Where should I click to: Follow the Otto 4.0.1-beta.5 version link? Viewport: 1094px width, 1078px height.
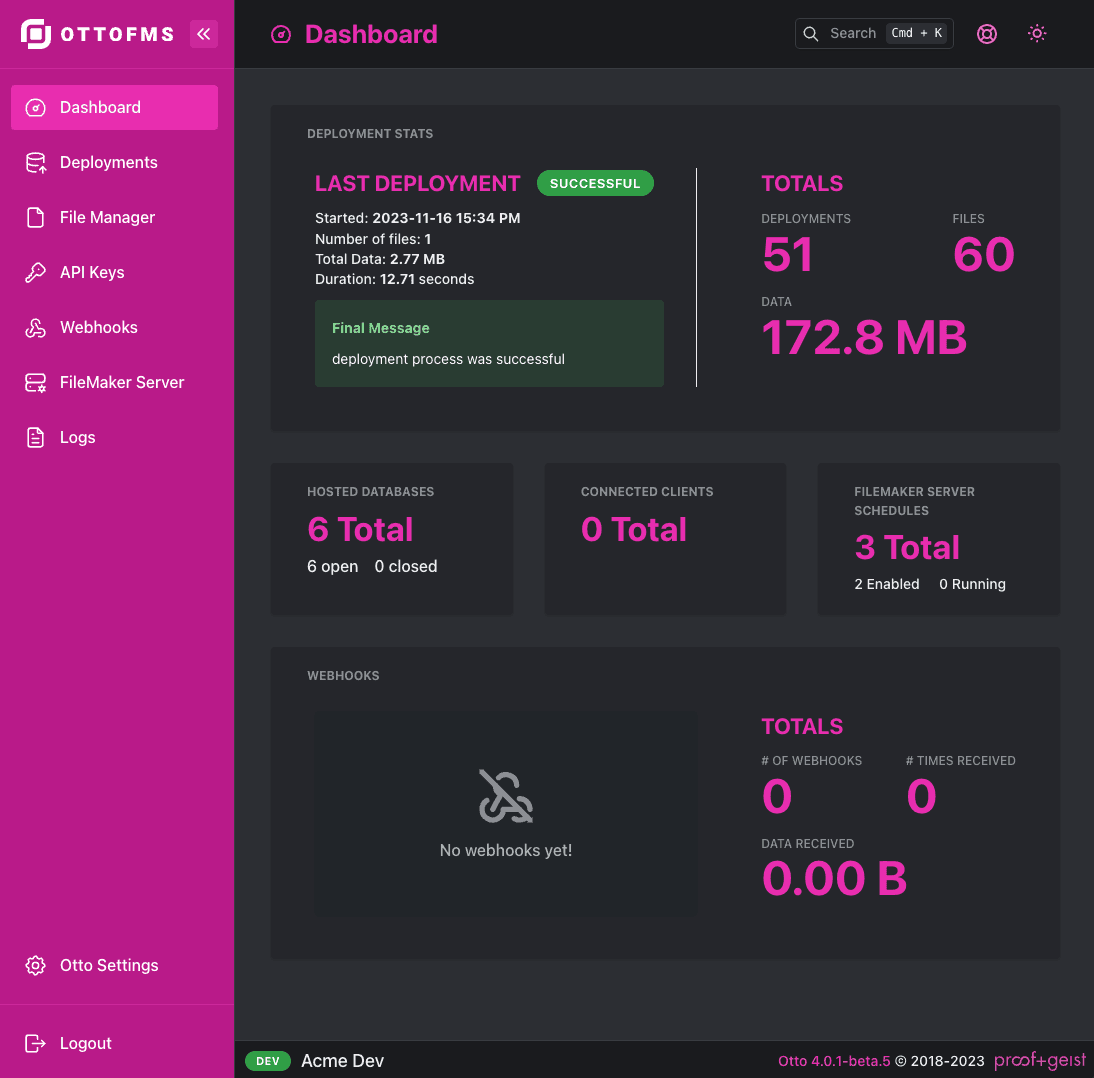click(x=834, y=1061)
